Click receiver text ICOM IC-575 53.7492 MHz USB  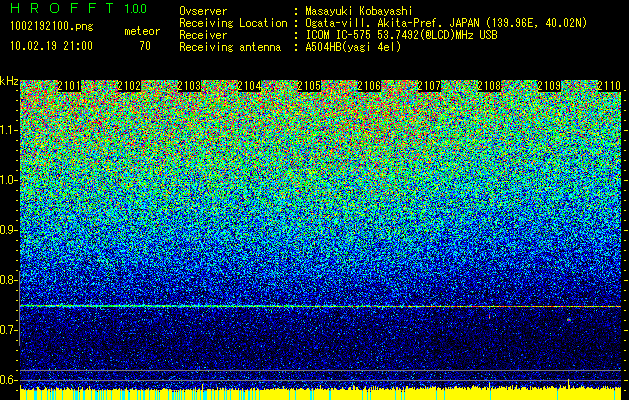pos(401,35)
